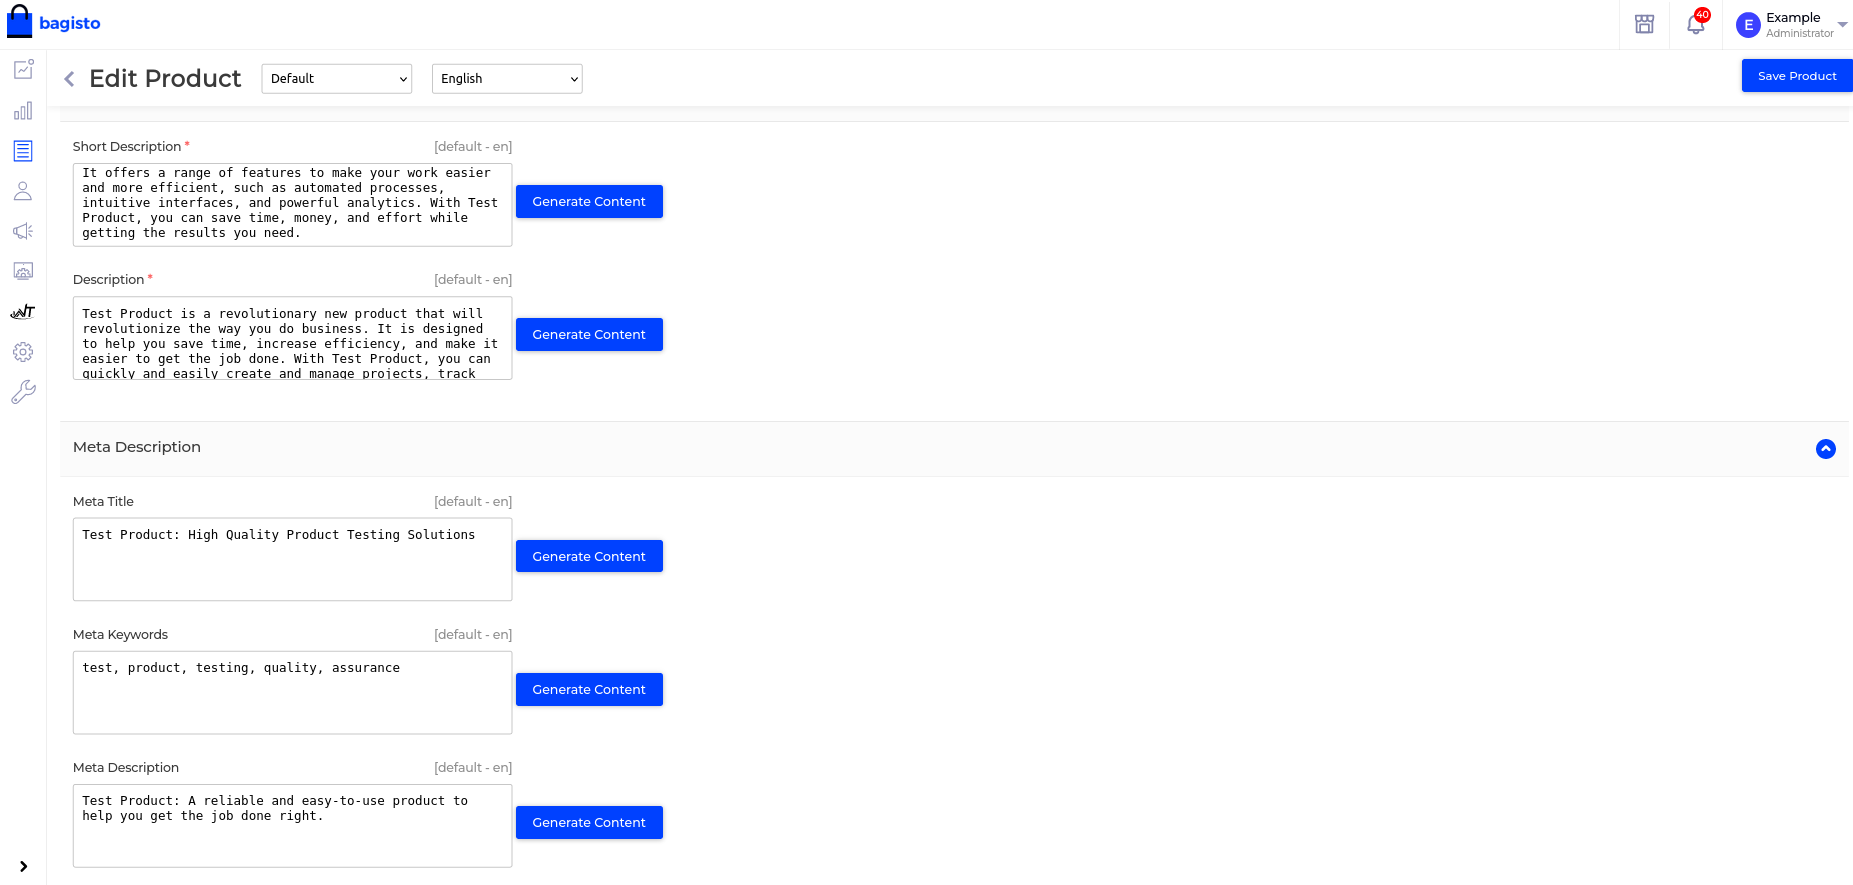The image size is (1853, 885).
Task: Open the Configure wrench icon in sidebar
Action: [23, 392]
